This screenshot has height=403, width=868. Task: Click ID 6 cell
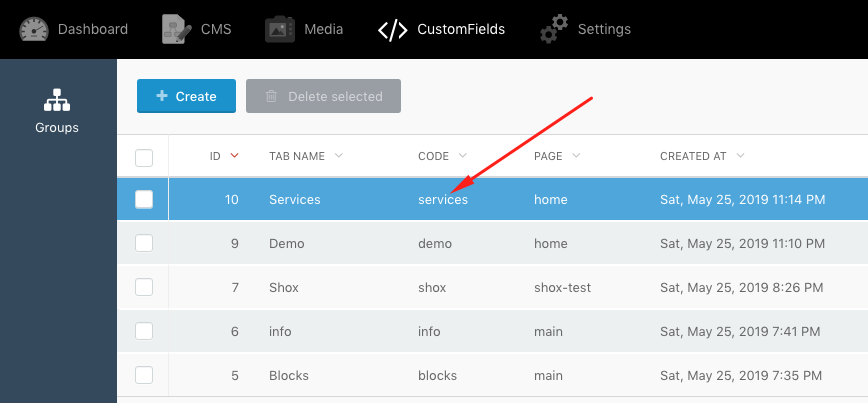[235, 332]
